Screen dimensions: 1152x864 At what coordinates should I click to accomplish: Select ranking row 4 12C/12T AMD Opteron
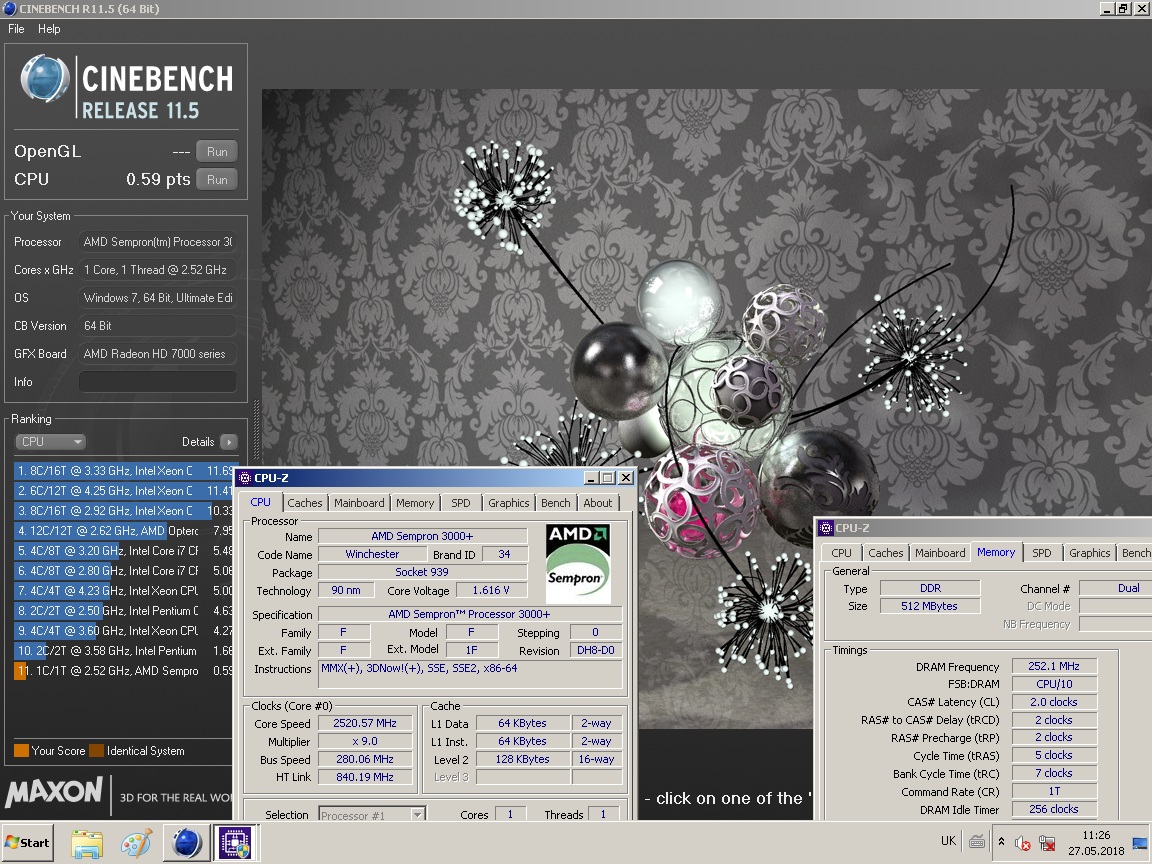[x=123, y=530]
